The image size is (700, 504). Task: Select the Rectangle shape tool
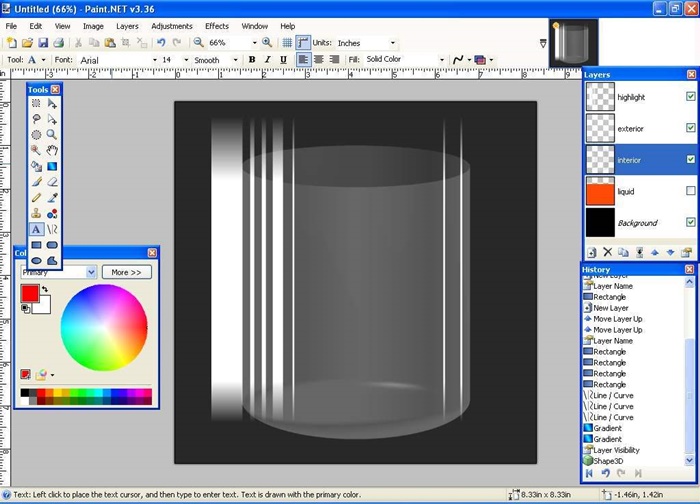pyautogui.click(x=36, y=245)
